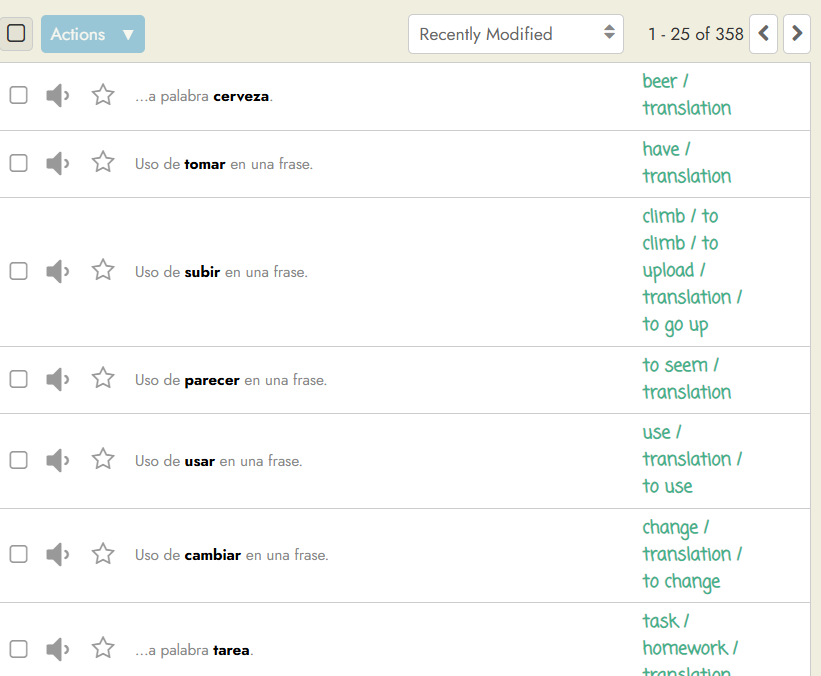
Task: Check the box for the tomar row
Action: 18,163
